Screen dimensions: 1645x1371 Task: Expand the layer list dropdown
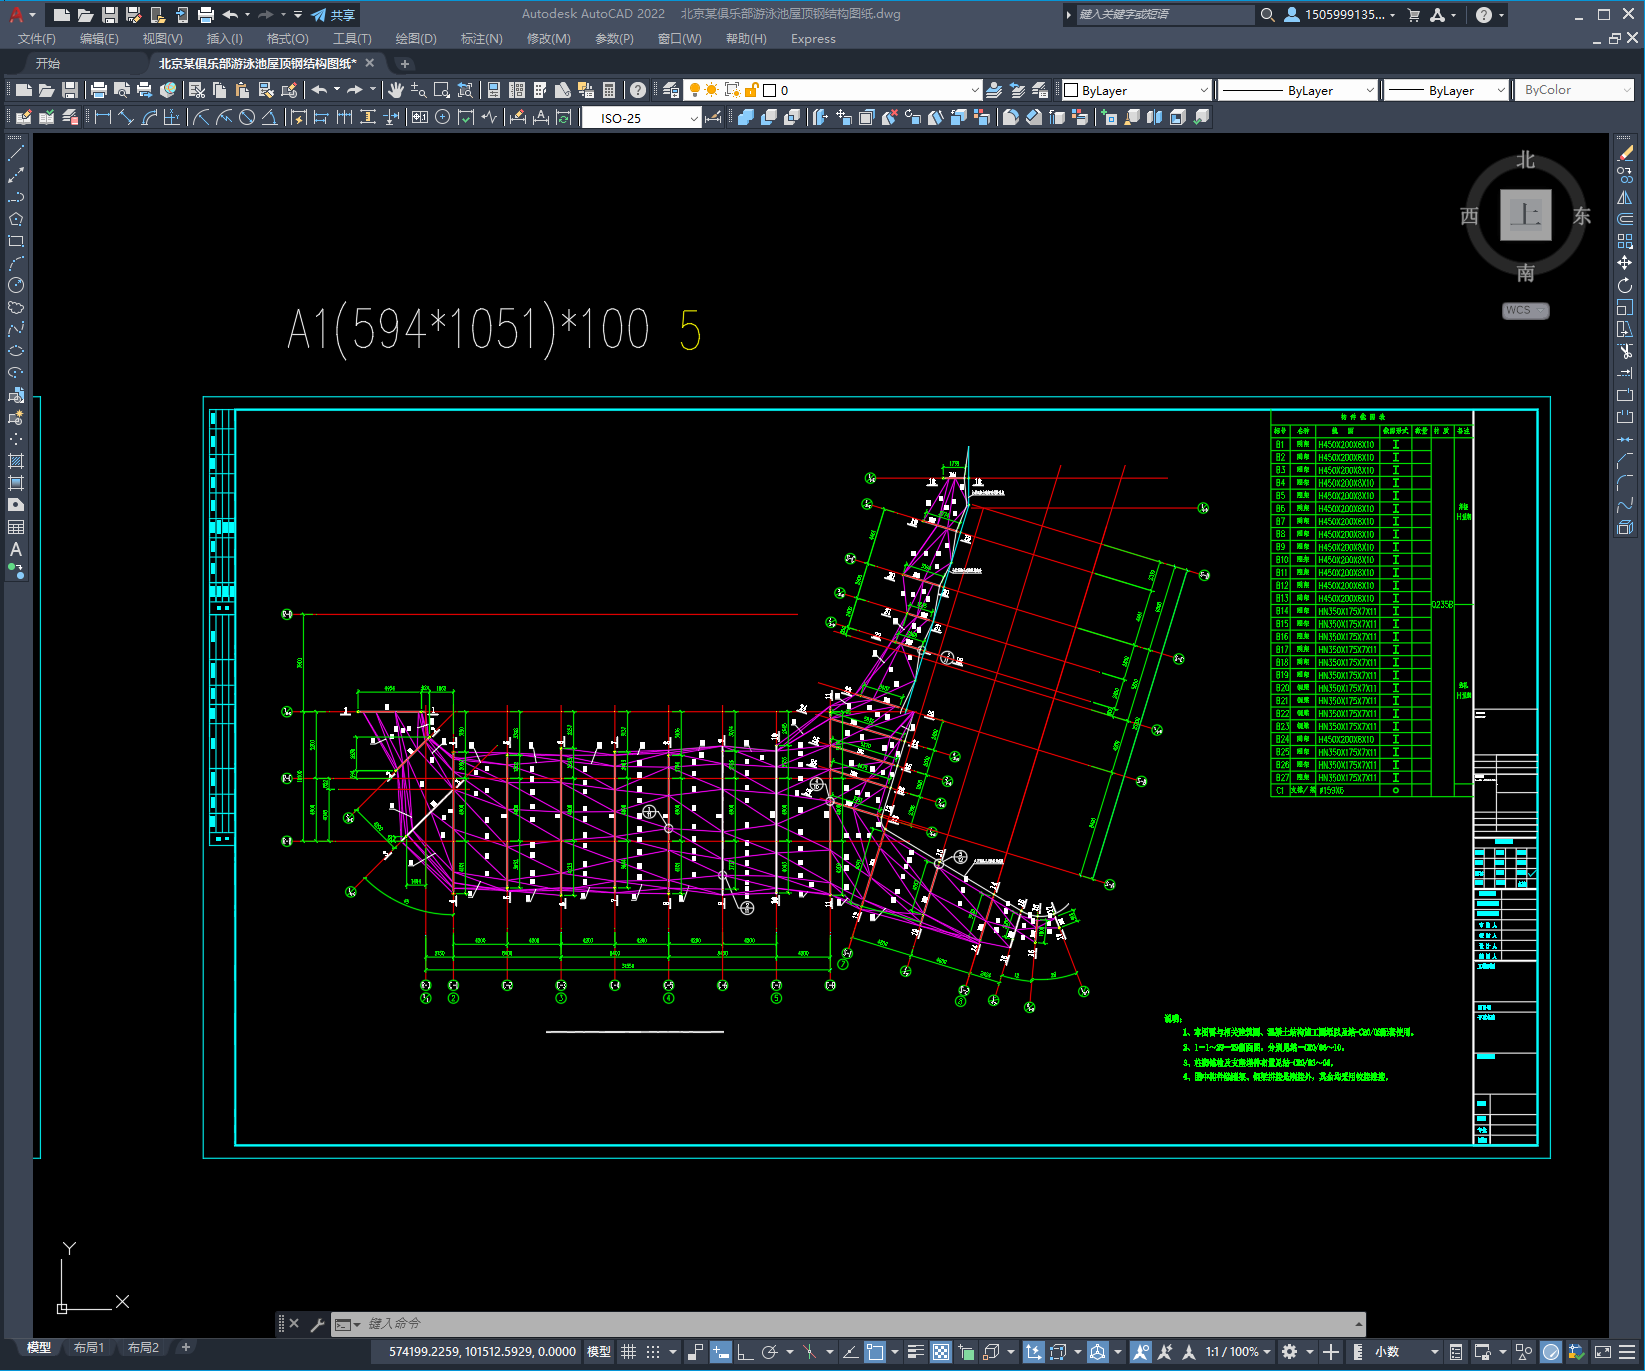(x=974, y=90)
